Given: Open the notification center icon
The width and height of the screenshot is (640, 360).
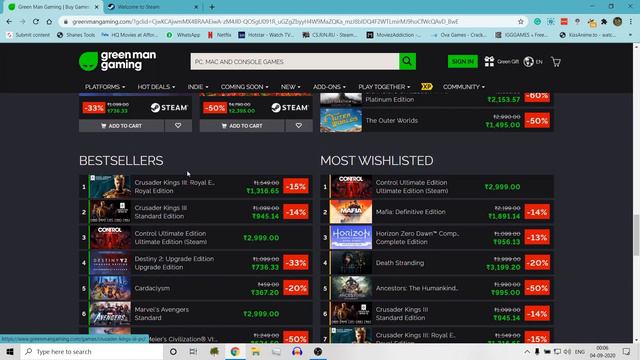Looking at the screenshot, I should [x=627, y=351].
